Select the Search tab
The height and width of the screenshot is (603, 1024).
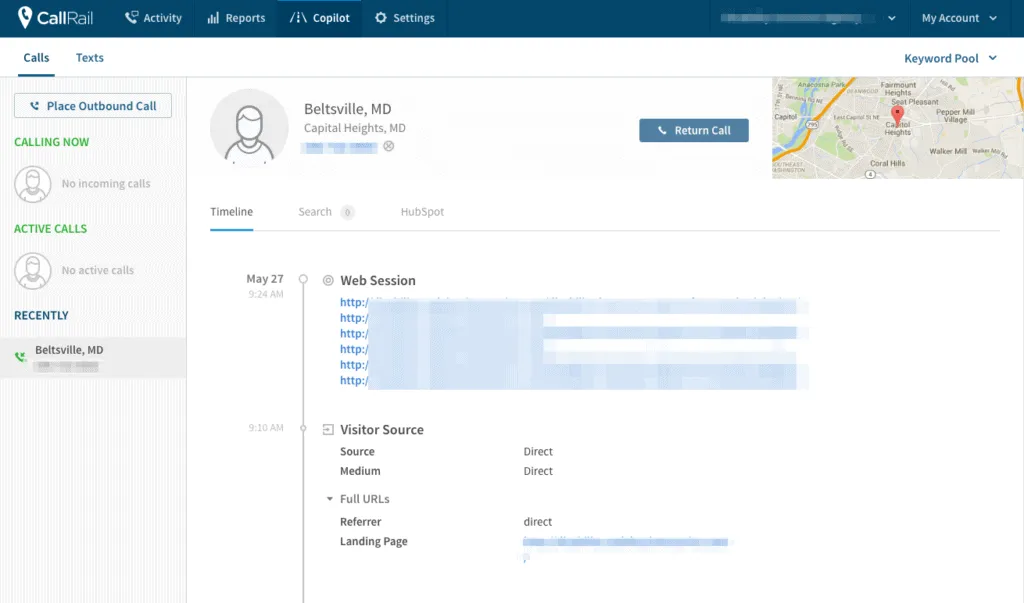coord(315,212)
